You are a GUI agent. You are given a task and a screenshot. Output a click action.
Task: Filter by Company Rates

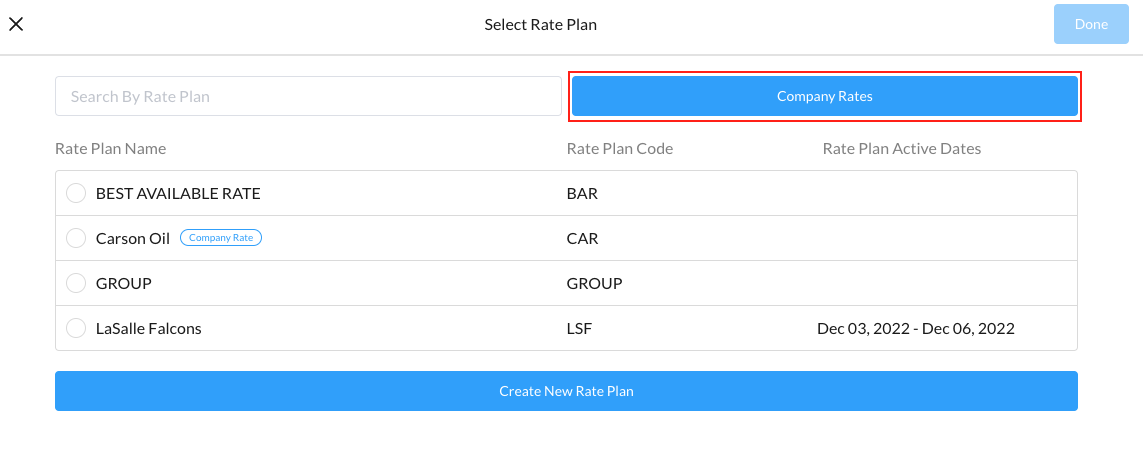click(824, 97)
